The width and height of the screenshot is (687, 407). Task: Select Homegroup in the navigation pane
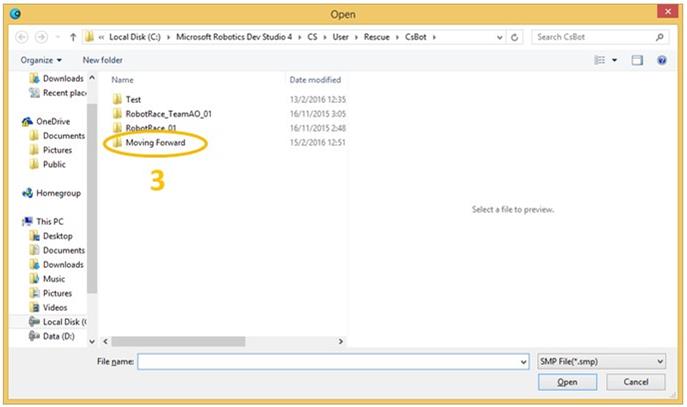click(56, 193)
